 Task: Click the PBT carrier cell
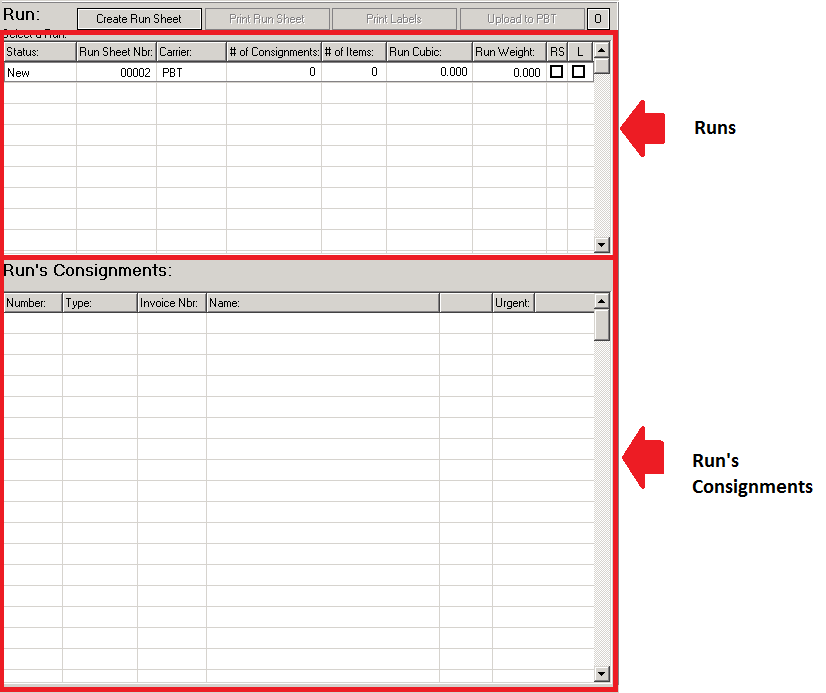(x=192, y=72)
